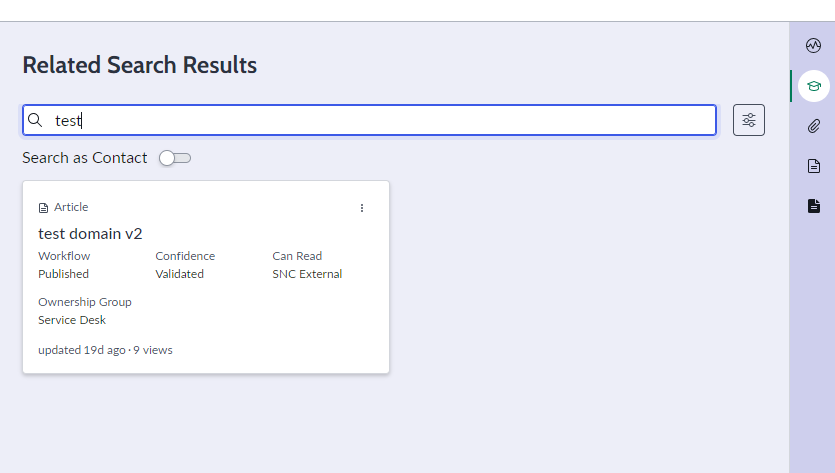The width and height of the screenshot is (835, 473).
Task: Click the SNC External can-read value
Action: click(307, 274)
